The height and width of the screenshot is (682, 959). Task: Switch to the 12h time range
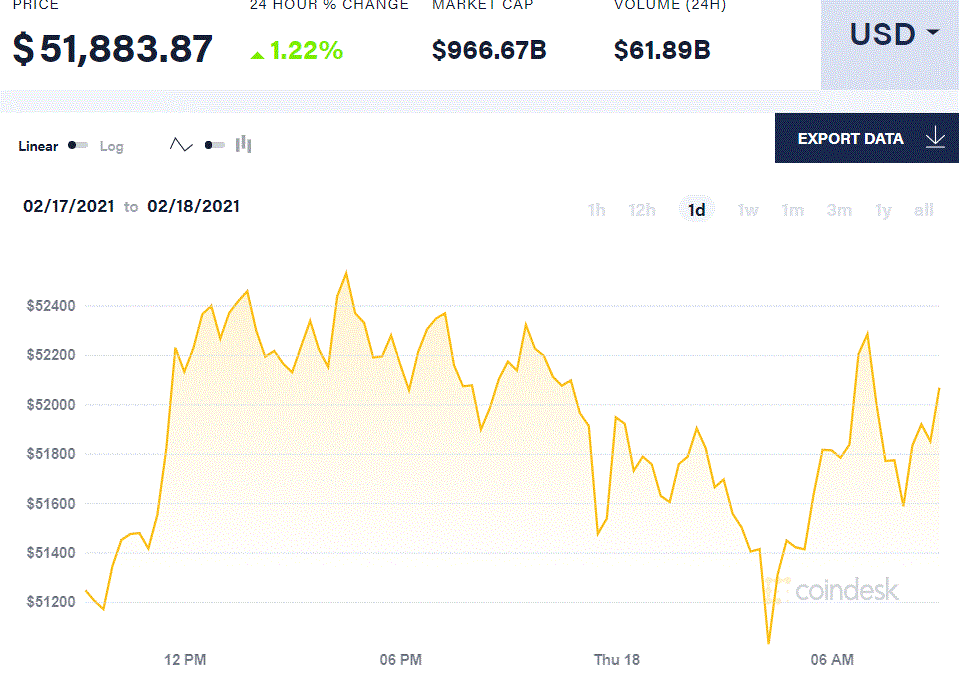tap(642, 210)
